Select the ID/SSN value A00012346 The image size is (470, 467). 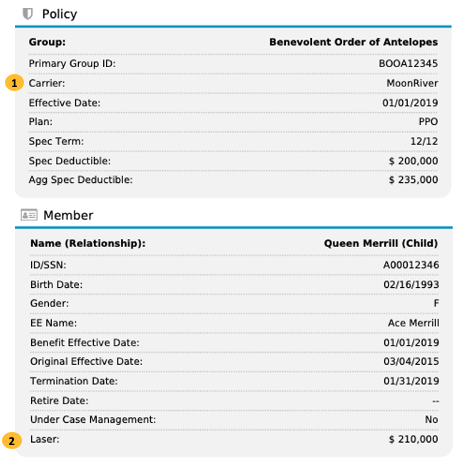(x=411, y=265)
